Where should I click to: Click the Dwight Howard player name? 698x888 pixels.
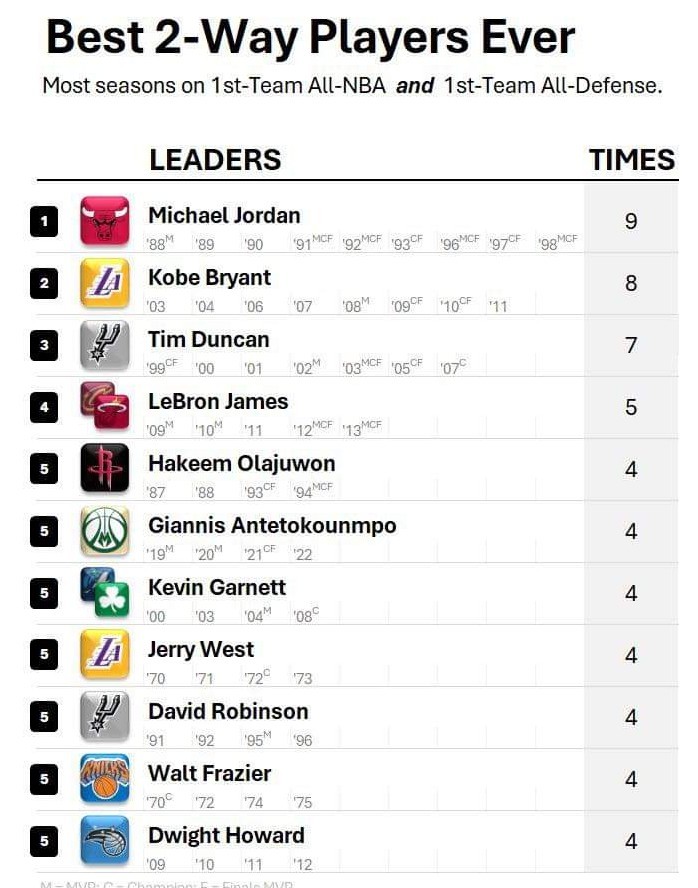click(226, 835)
